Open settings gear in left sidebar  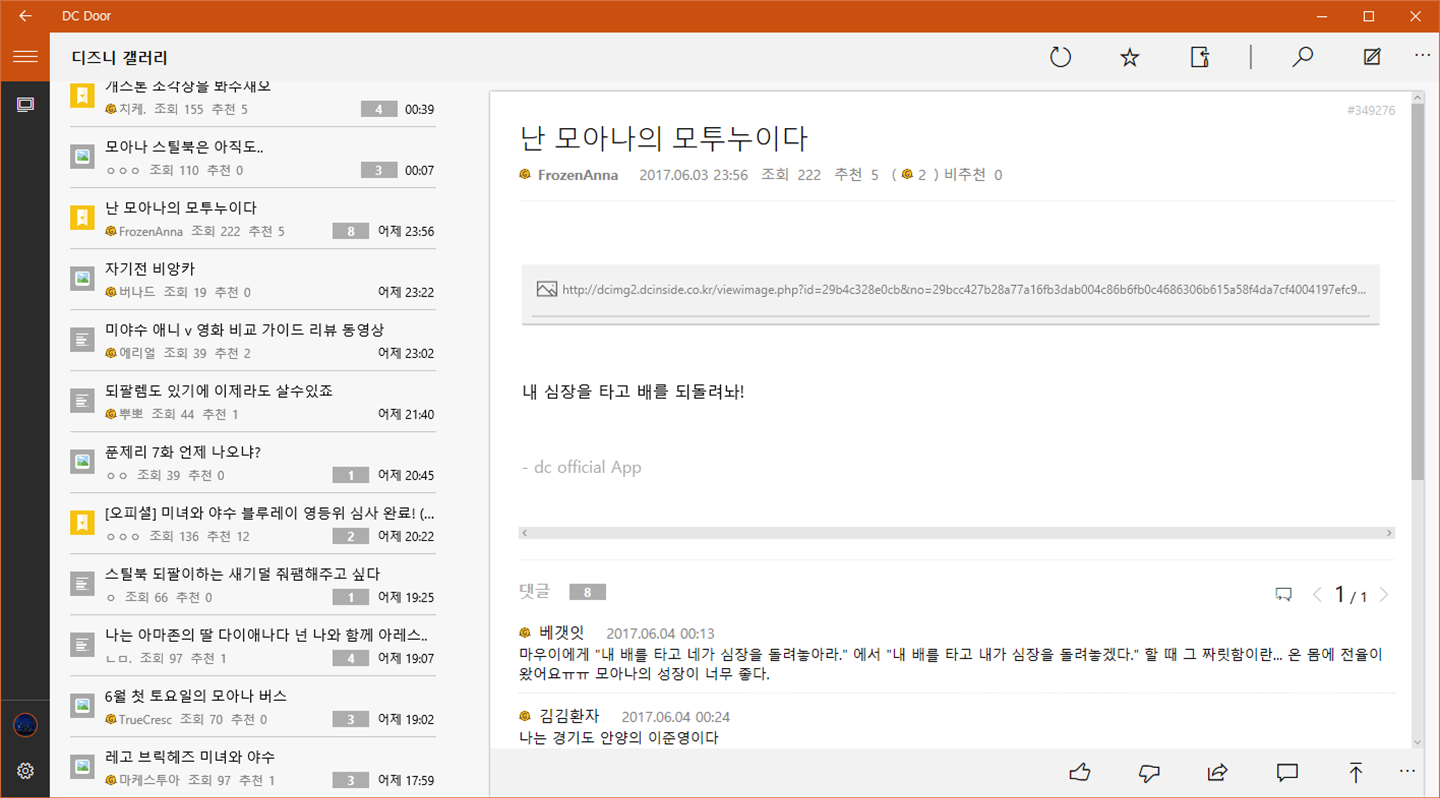(x=25, y=770)
